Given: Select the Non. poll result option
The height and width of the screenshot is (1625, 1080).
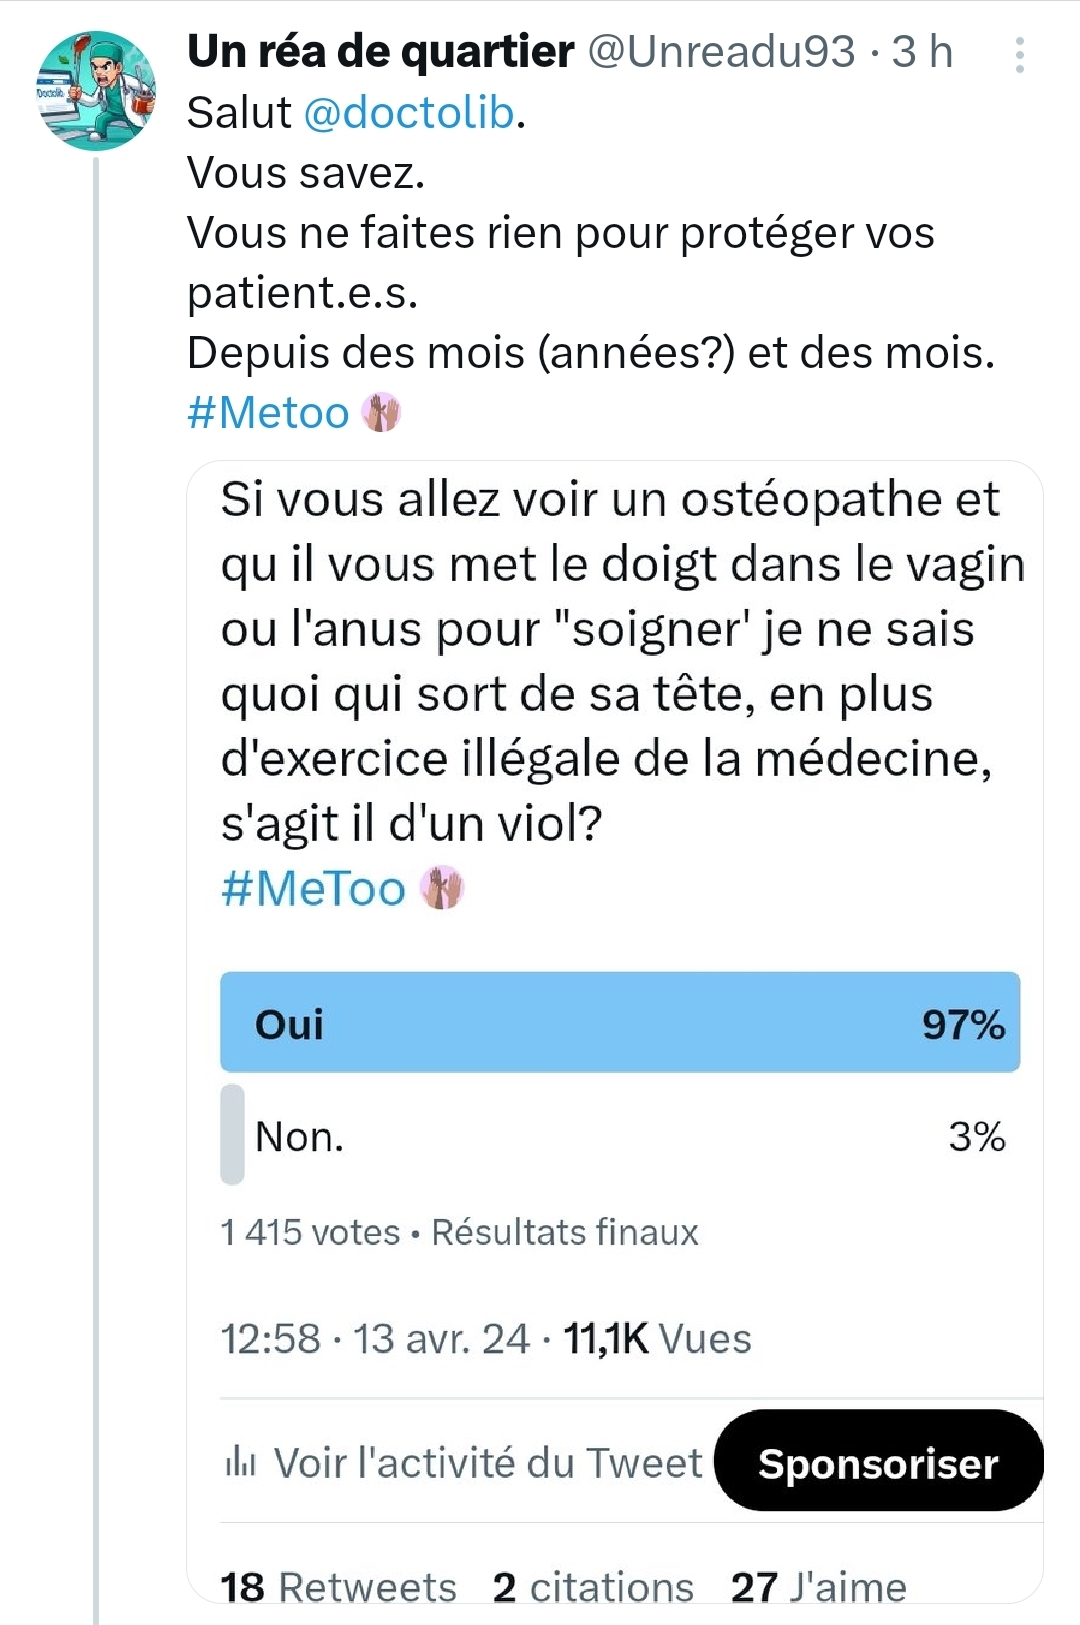Looking at the screenshot, I should [620, 1137].
